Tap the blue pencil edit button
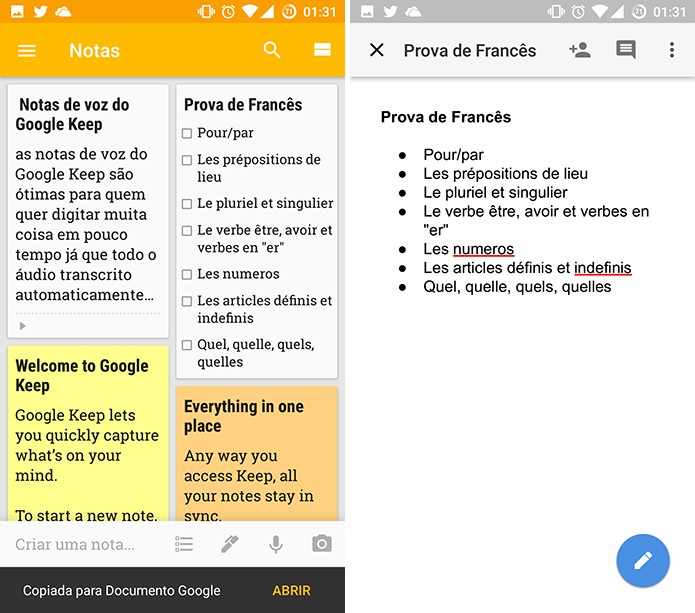 point(643,561)
